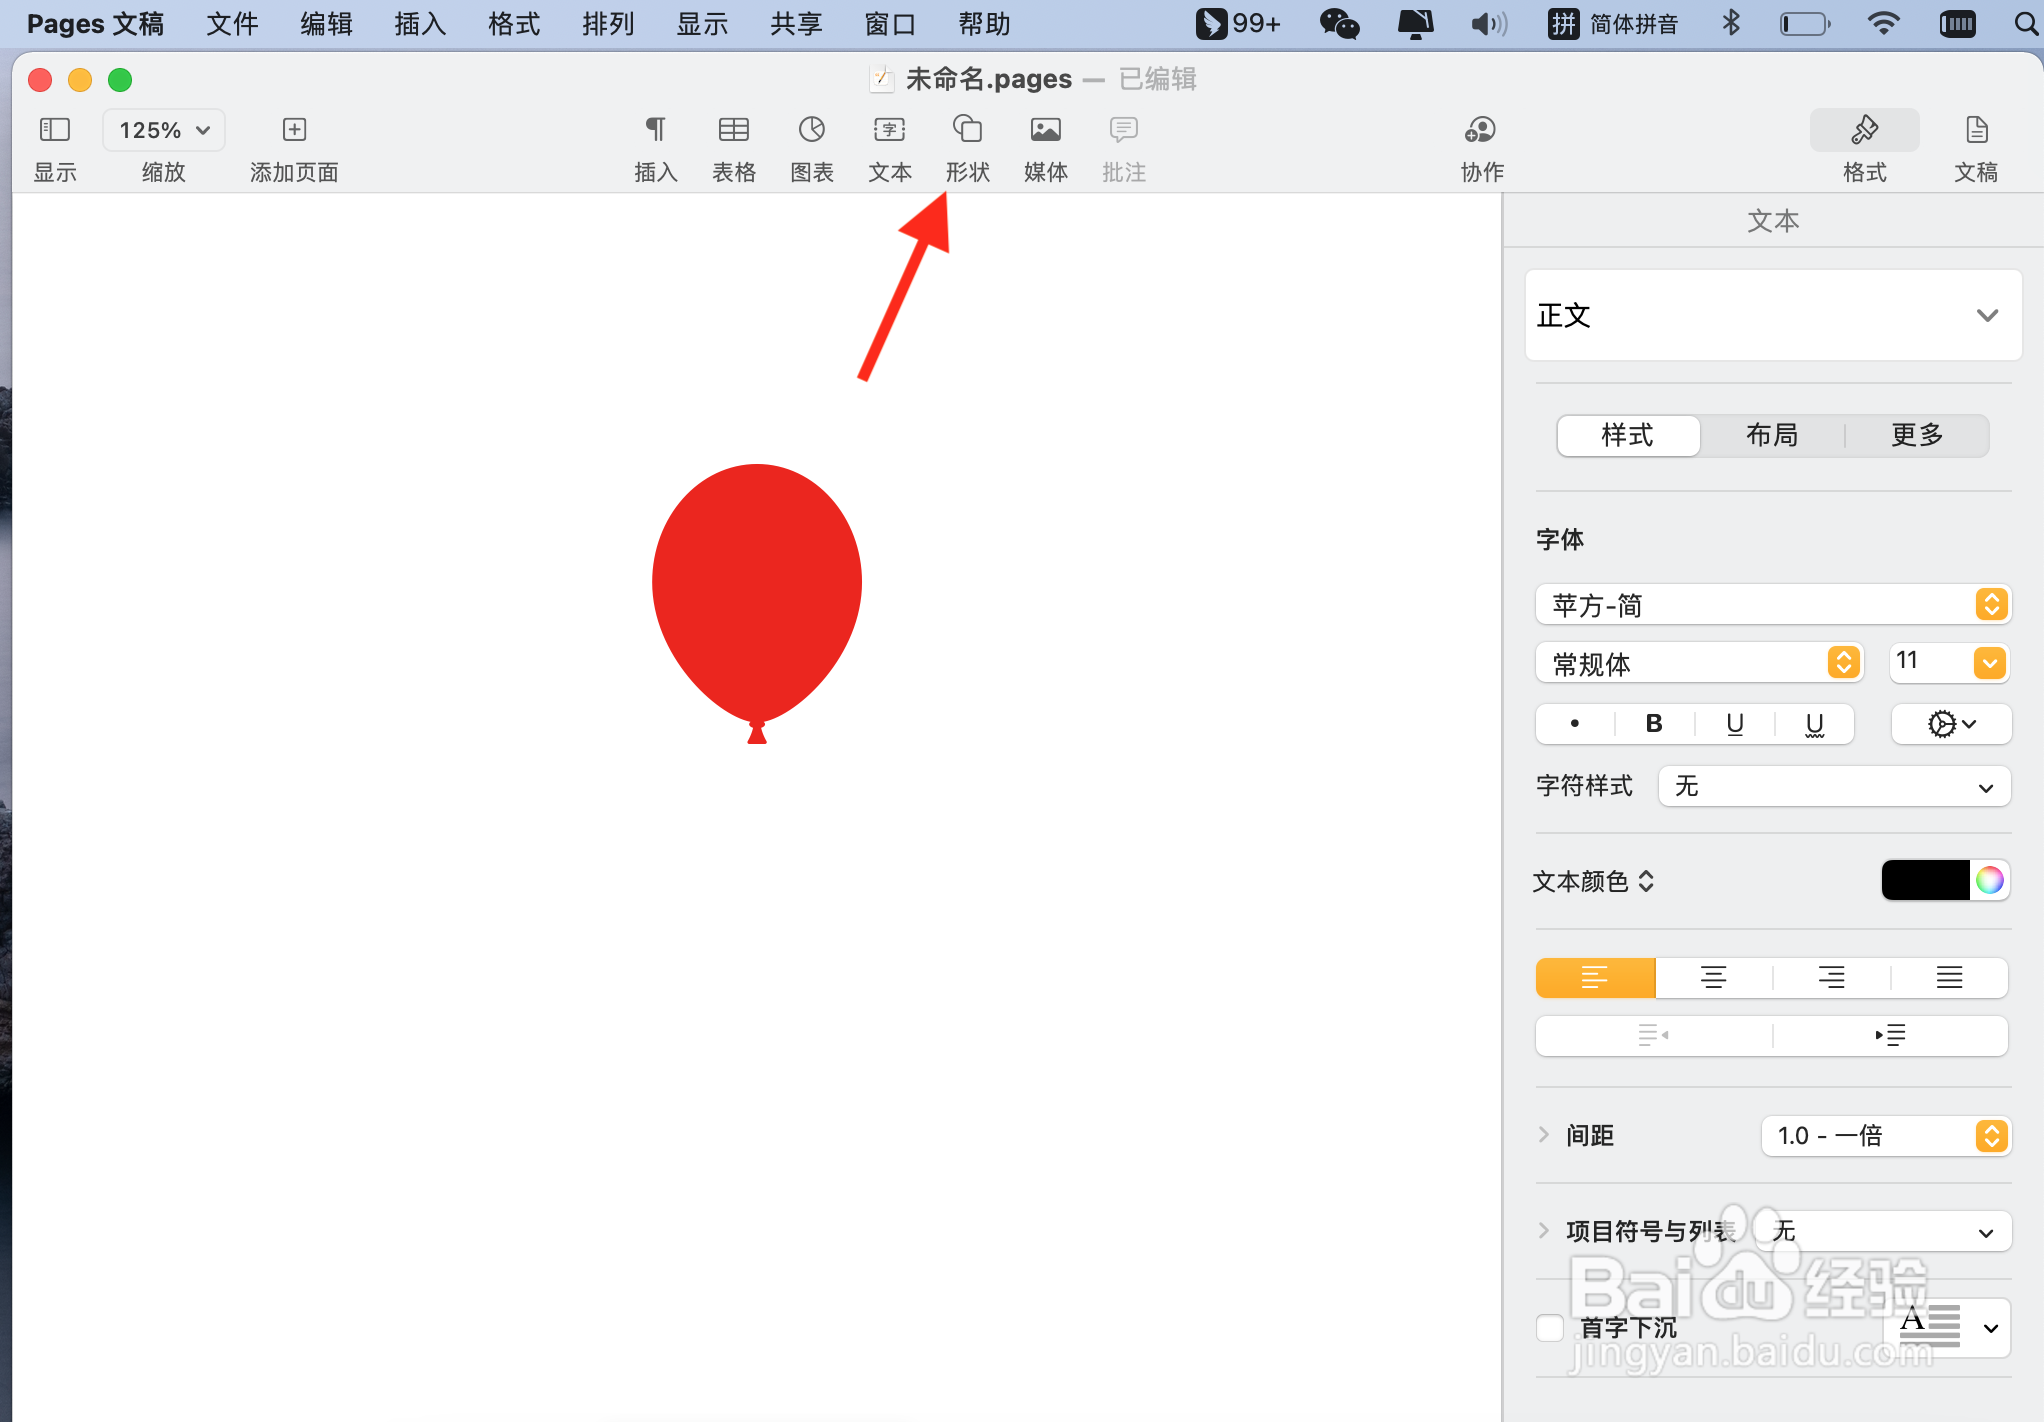Enable the 首字下沉 drop cap checkbox
Screen dimensions: 2044x1422
(x=1550, y=1327)
